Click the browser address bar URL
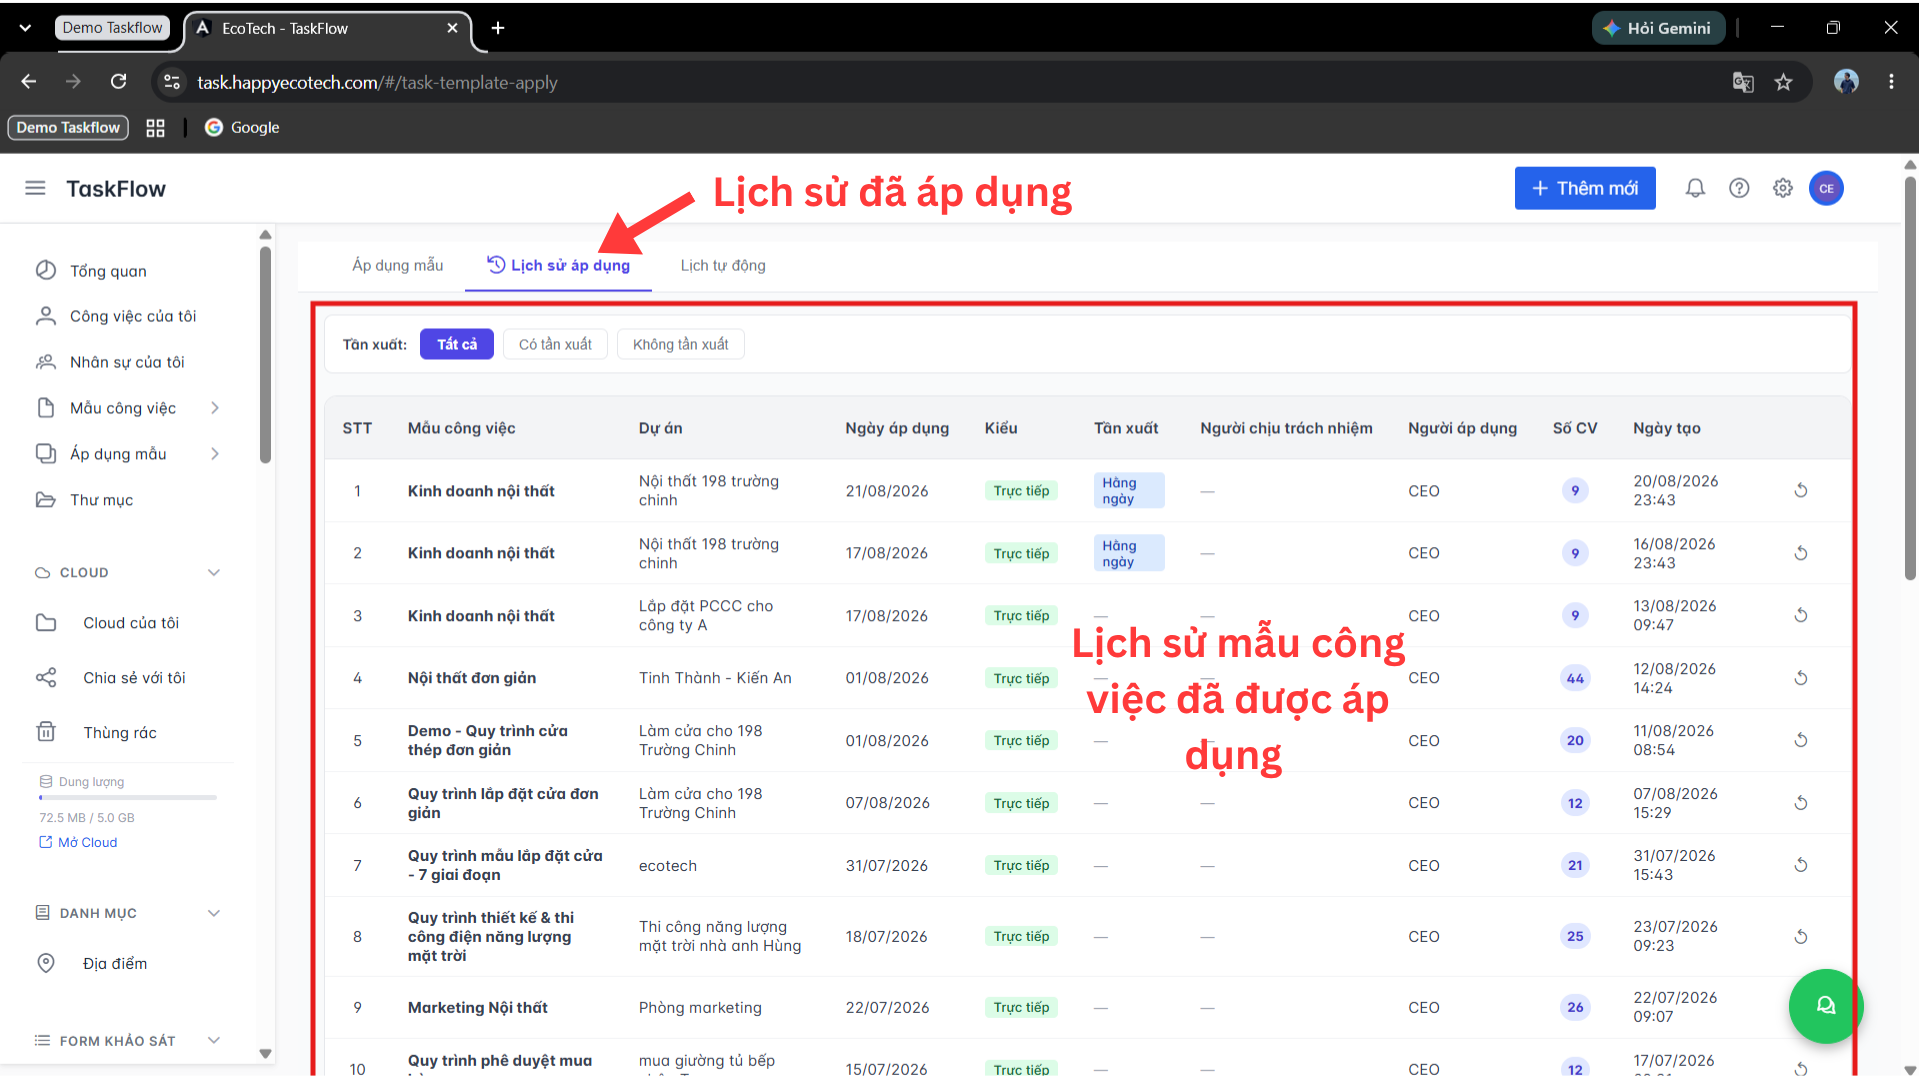Viewport: 1919px width, 1079px height. pyautogui.click(x=377, y=82)
